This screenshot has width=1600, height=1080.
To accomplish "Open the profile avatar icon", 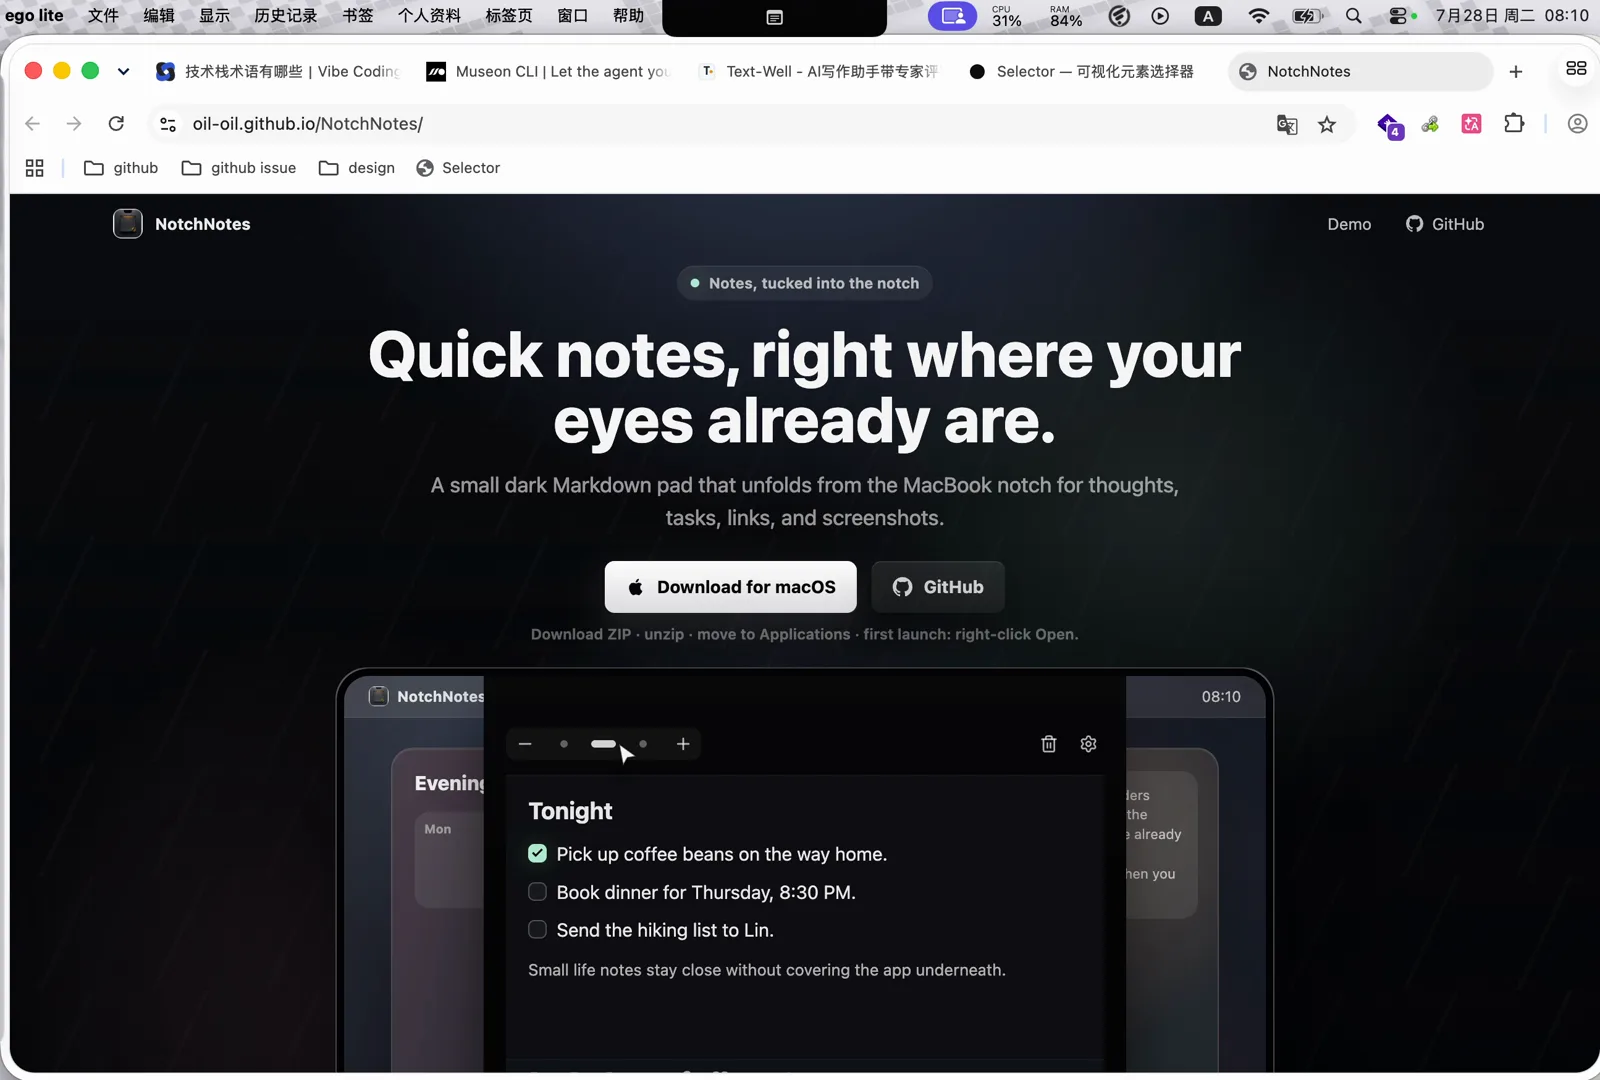I will point(1577,124).
